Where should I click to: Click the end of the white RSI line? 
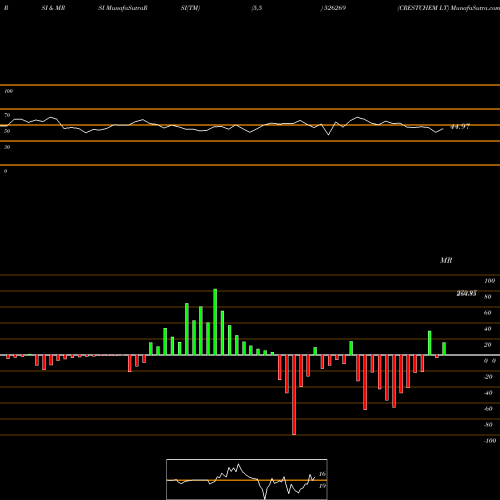[x=443, y=129]
